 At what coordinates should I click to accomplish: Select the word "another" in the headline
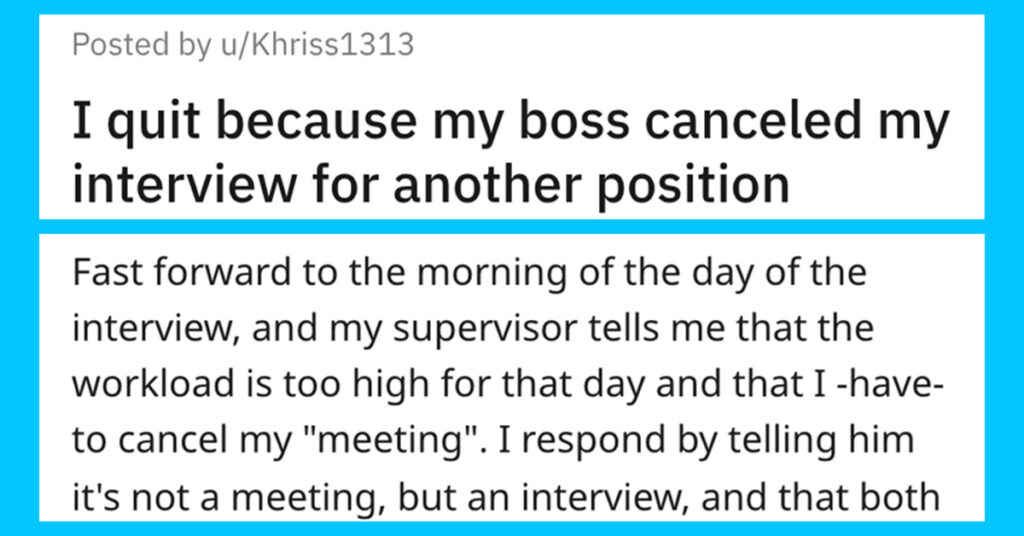(488, 184)
